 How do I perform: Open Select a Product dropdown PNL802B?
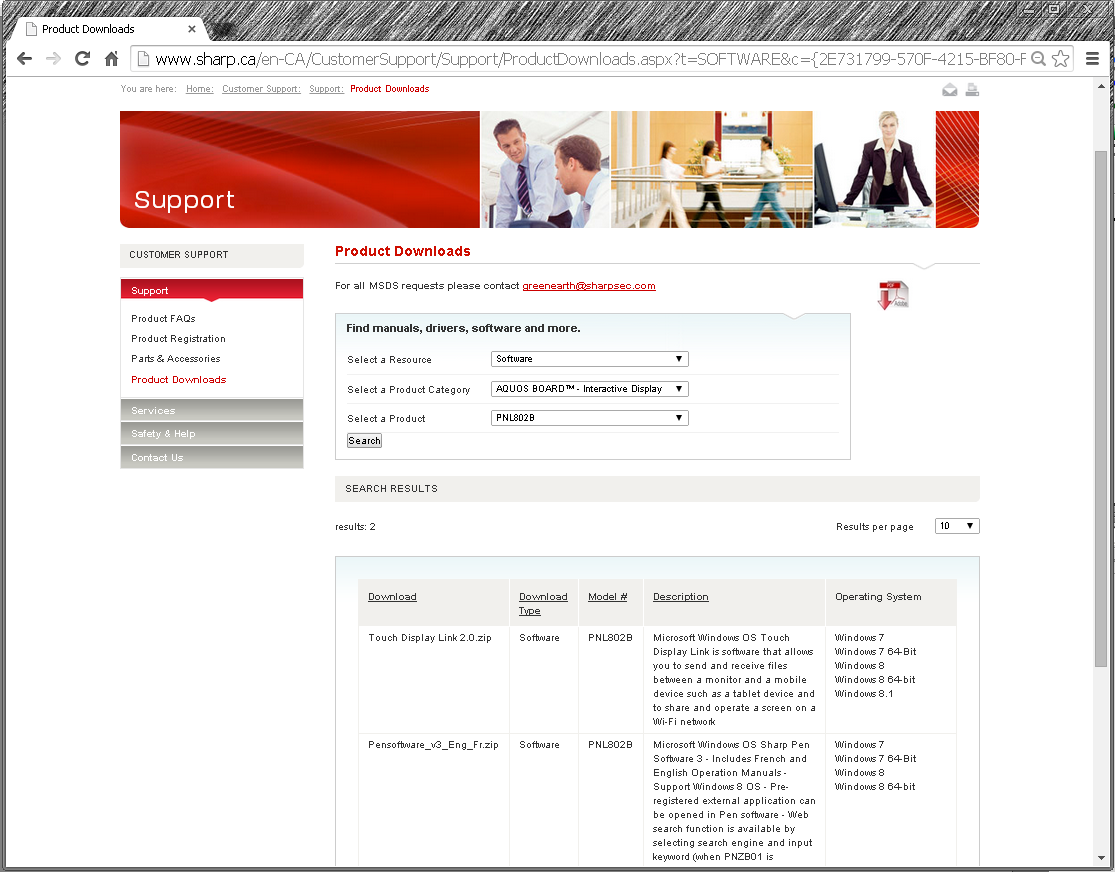[589, 418]
